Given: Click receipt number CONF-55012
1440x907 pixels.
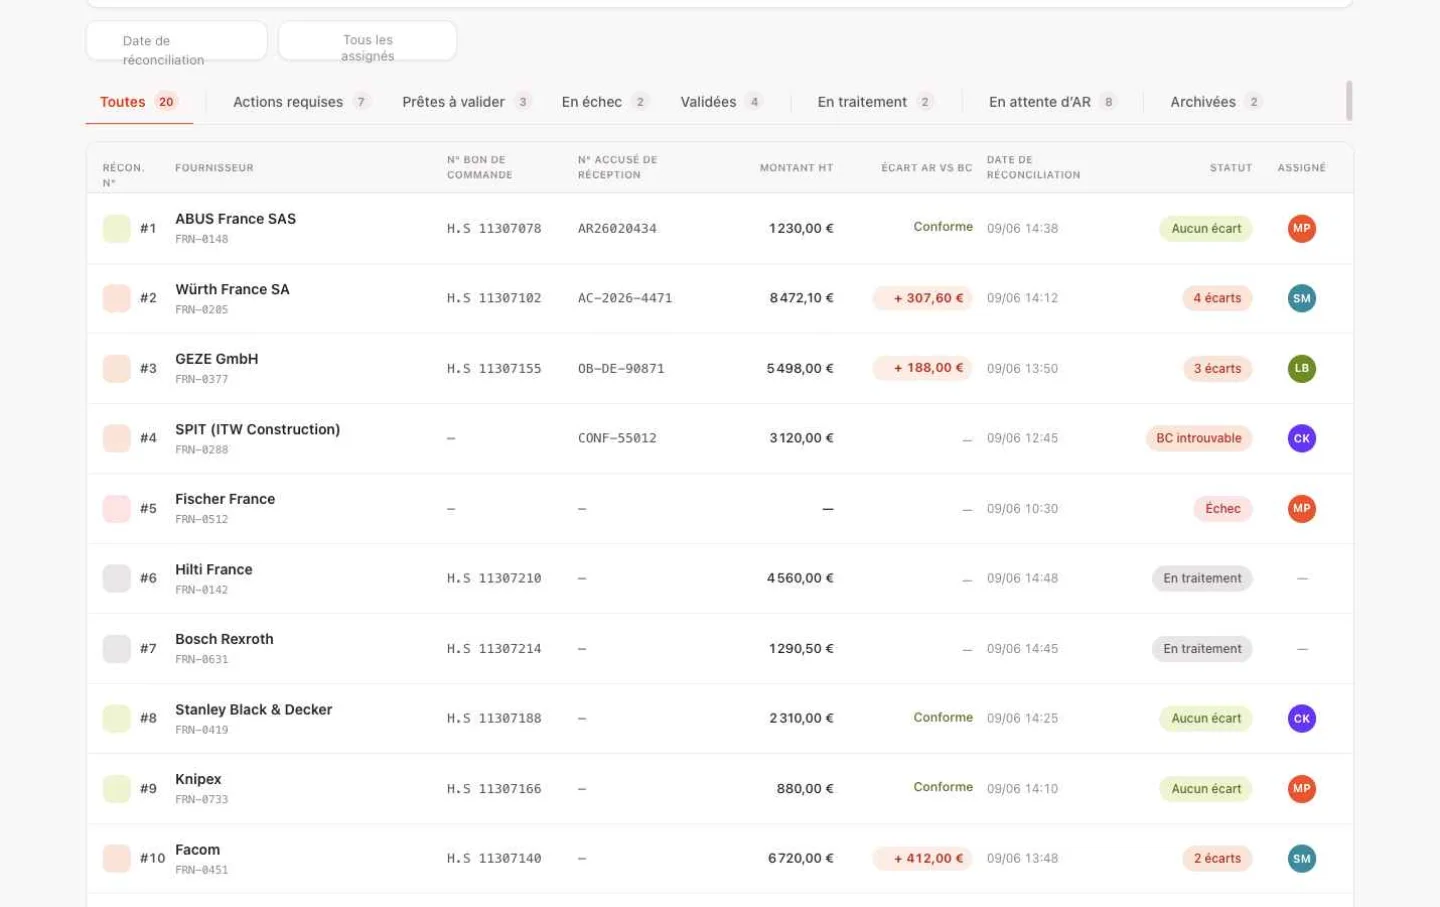Looking at the screenshot, I should coord(617,438).
